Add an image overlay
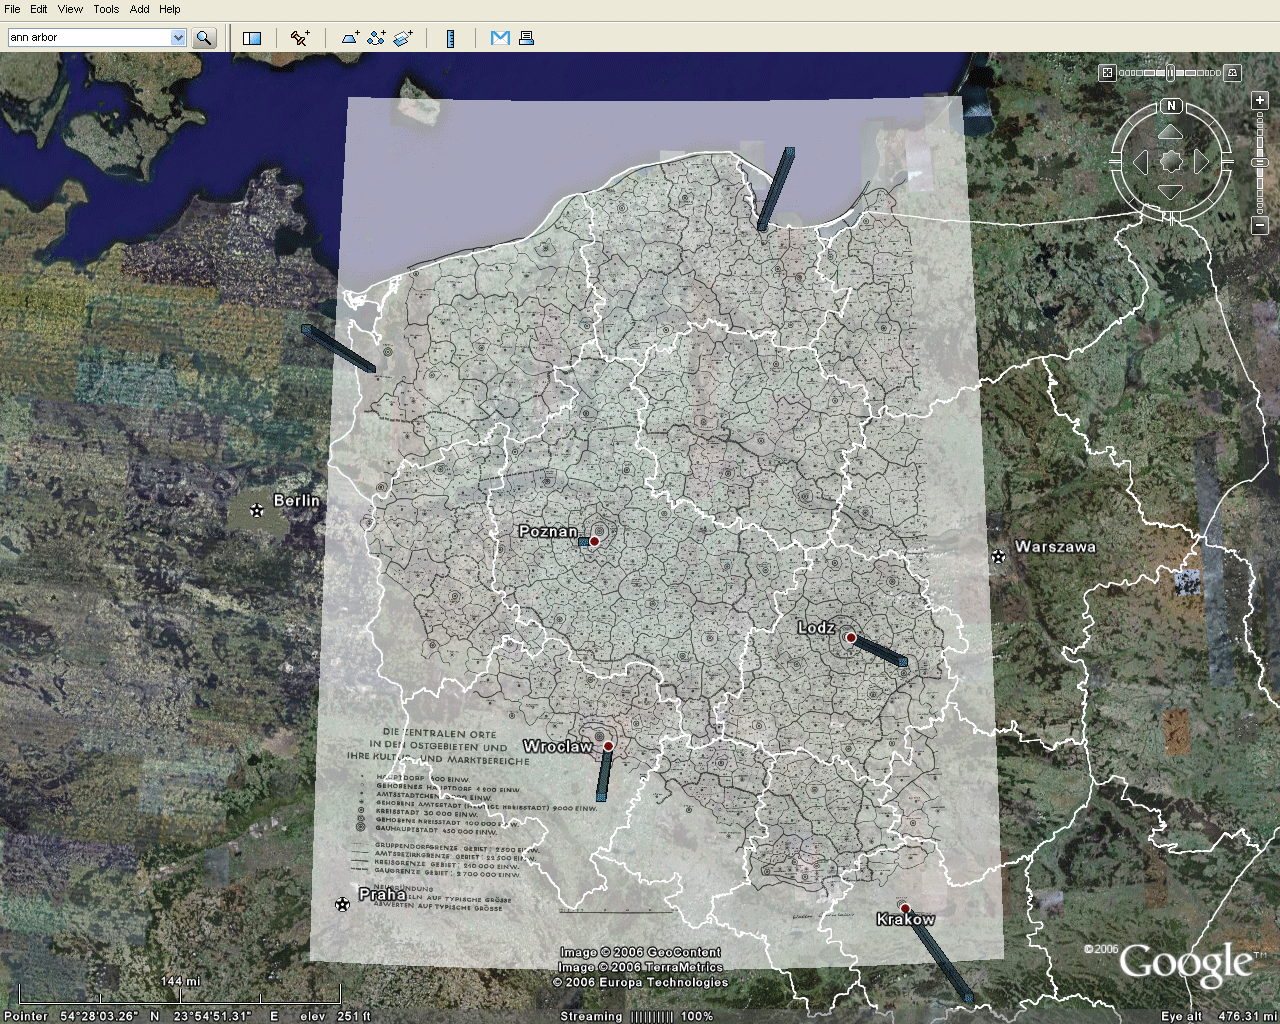The image size is (1280, 1024). click(x=403, y=38)
